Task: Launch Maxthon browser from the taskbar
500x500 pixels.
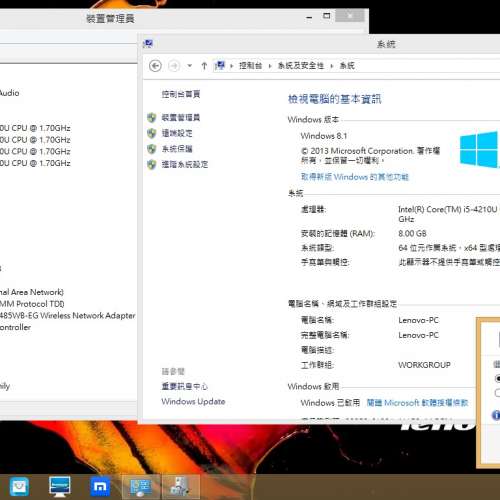Action: [100, 487]
